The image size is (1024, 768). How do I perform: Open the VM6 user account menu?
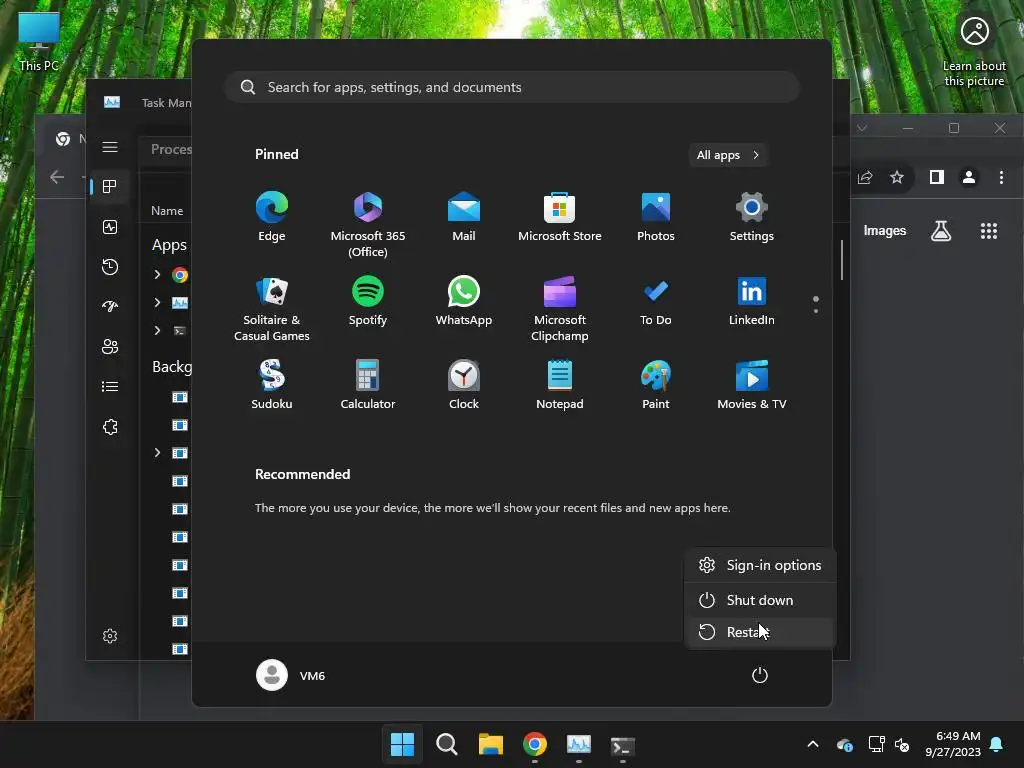point(291,675)
